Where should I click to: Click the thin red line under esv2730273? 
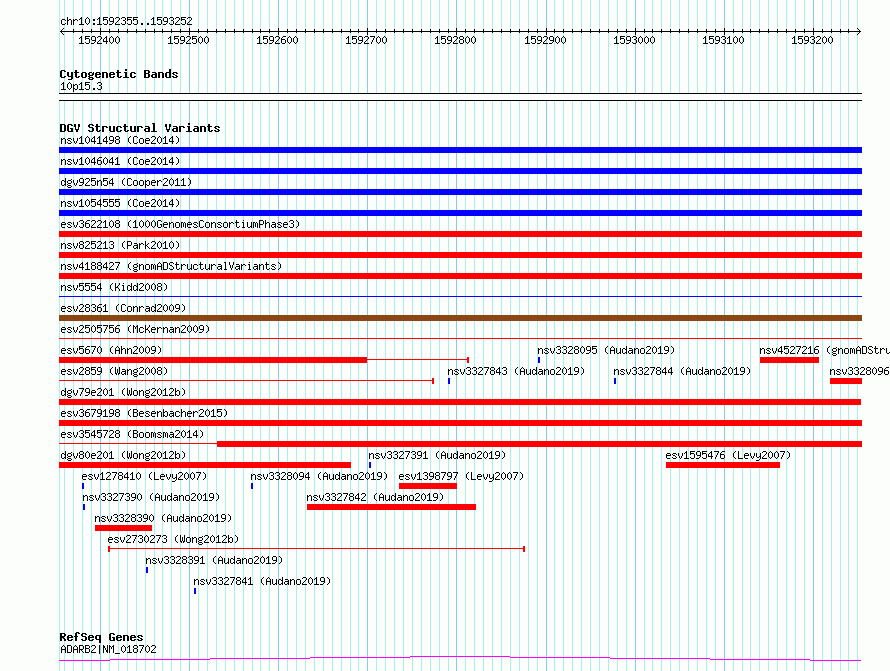tap(316, 549)
